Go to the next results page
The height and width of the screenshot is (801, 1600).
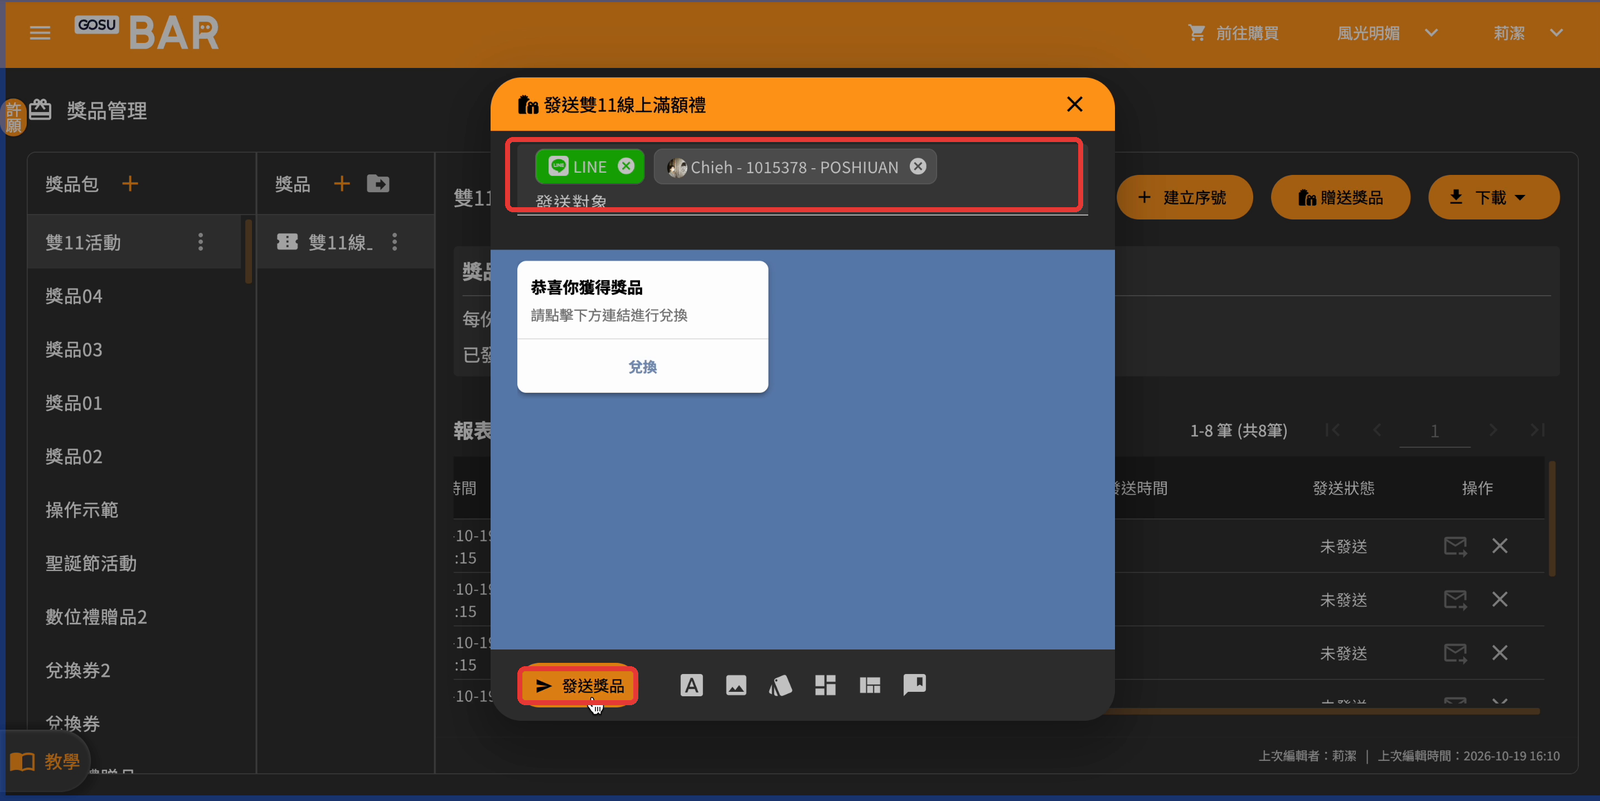pyautogui.click(x=1493, y=430)
